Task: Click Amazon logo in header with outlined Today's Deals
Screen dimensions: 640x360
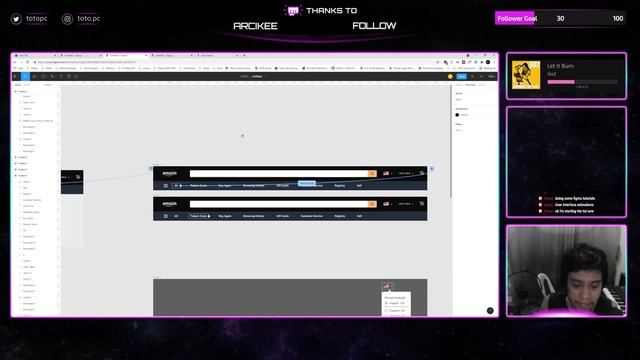Action: [169, 204]
